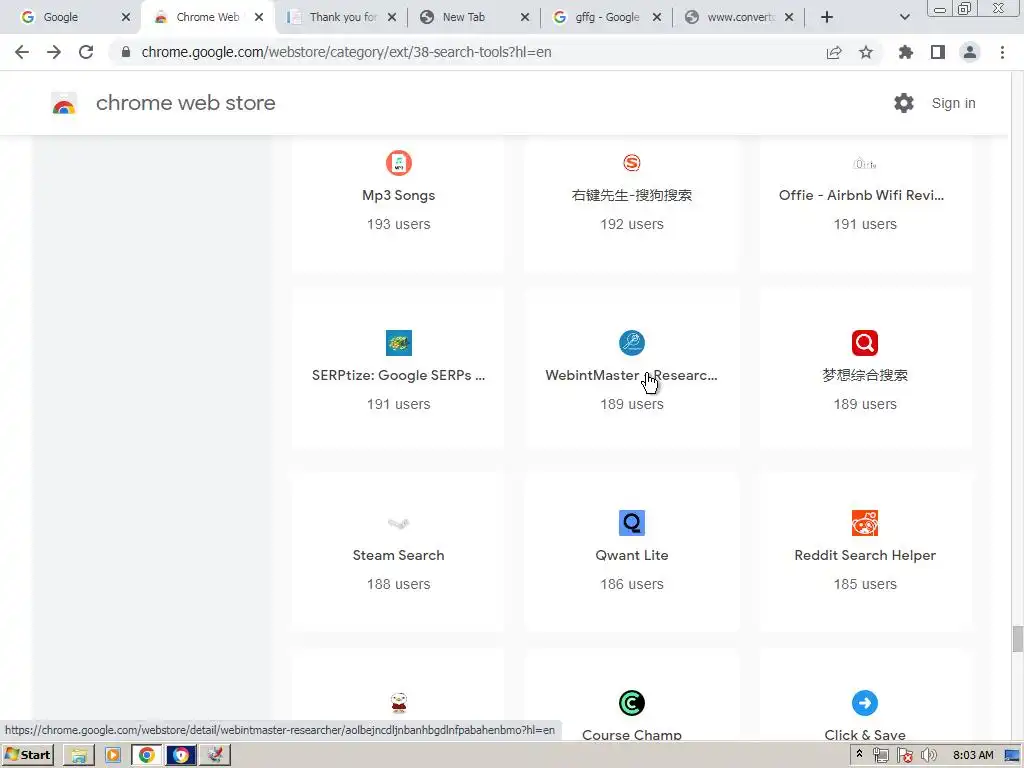The width and height of the screenshot is (1024, 768).
Task: Open the Qwant Lite title link
Action: tap(632, 555)
